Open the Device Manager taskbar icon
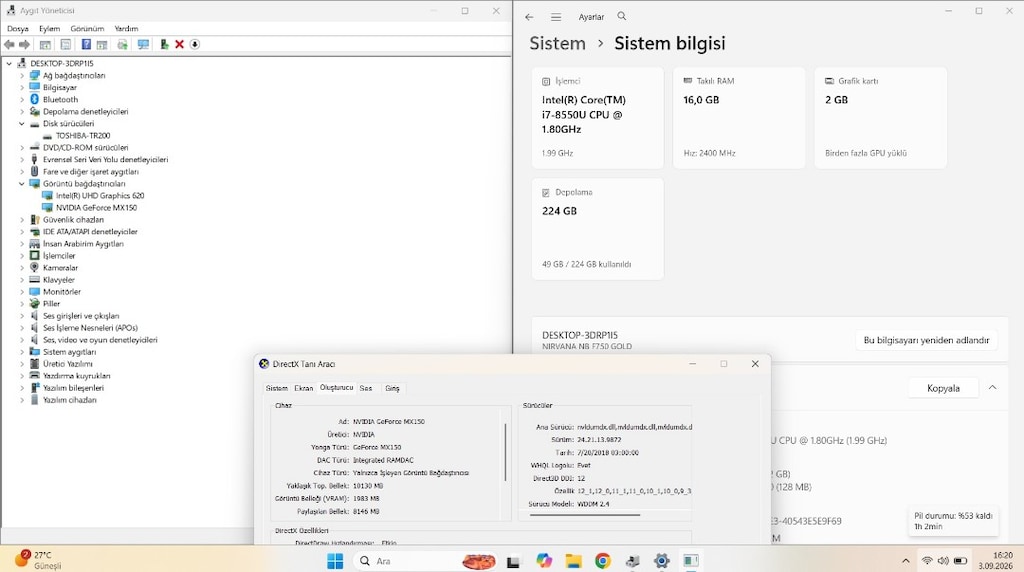Viewport: 1024px width, 572px height. (632, 560)
